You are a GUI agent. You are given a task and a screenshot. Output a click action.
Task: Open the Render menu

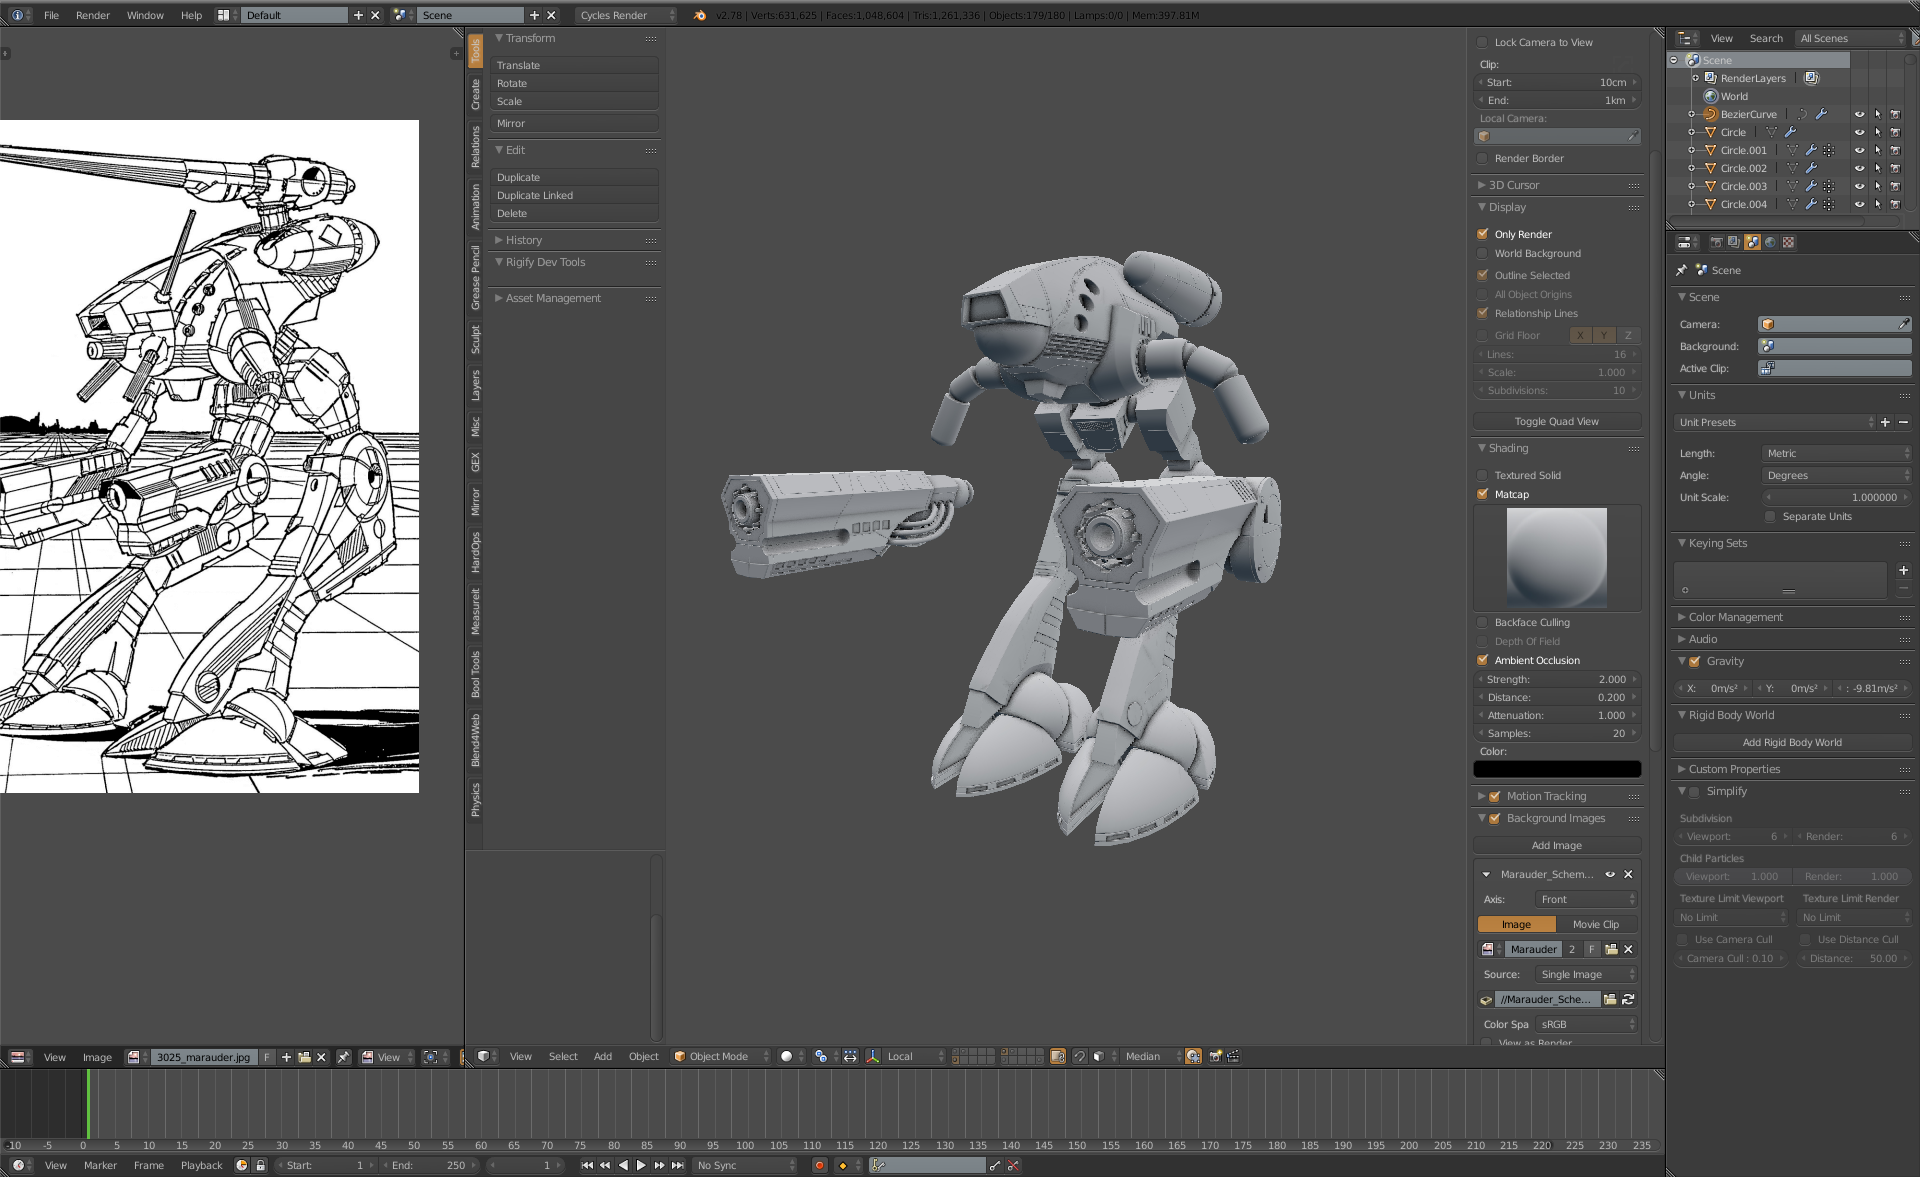[x=92, y=15]
